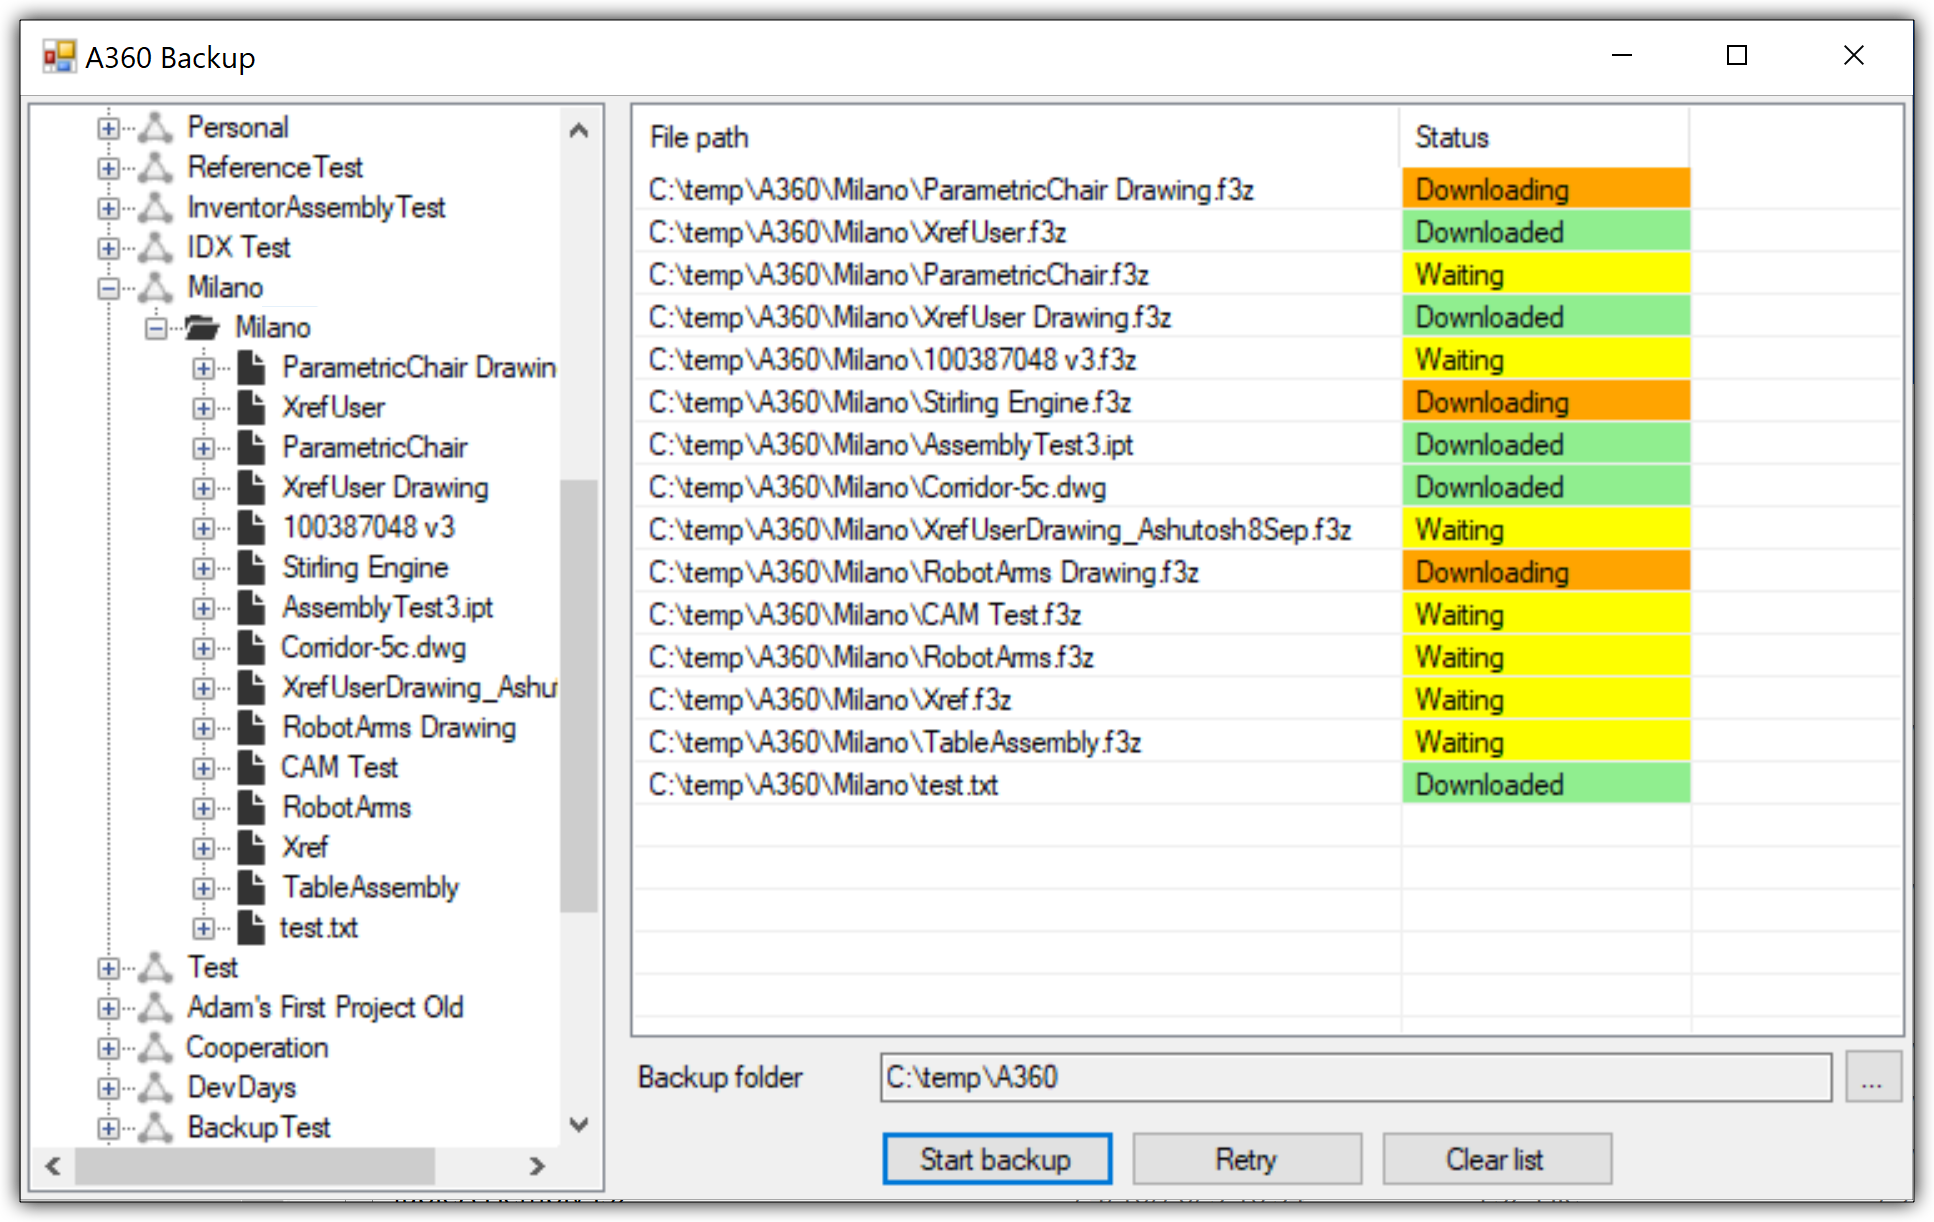Click the Clear list button

tap(1496, 1159)
